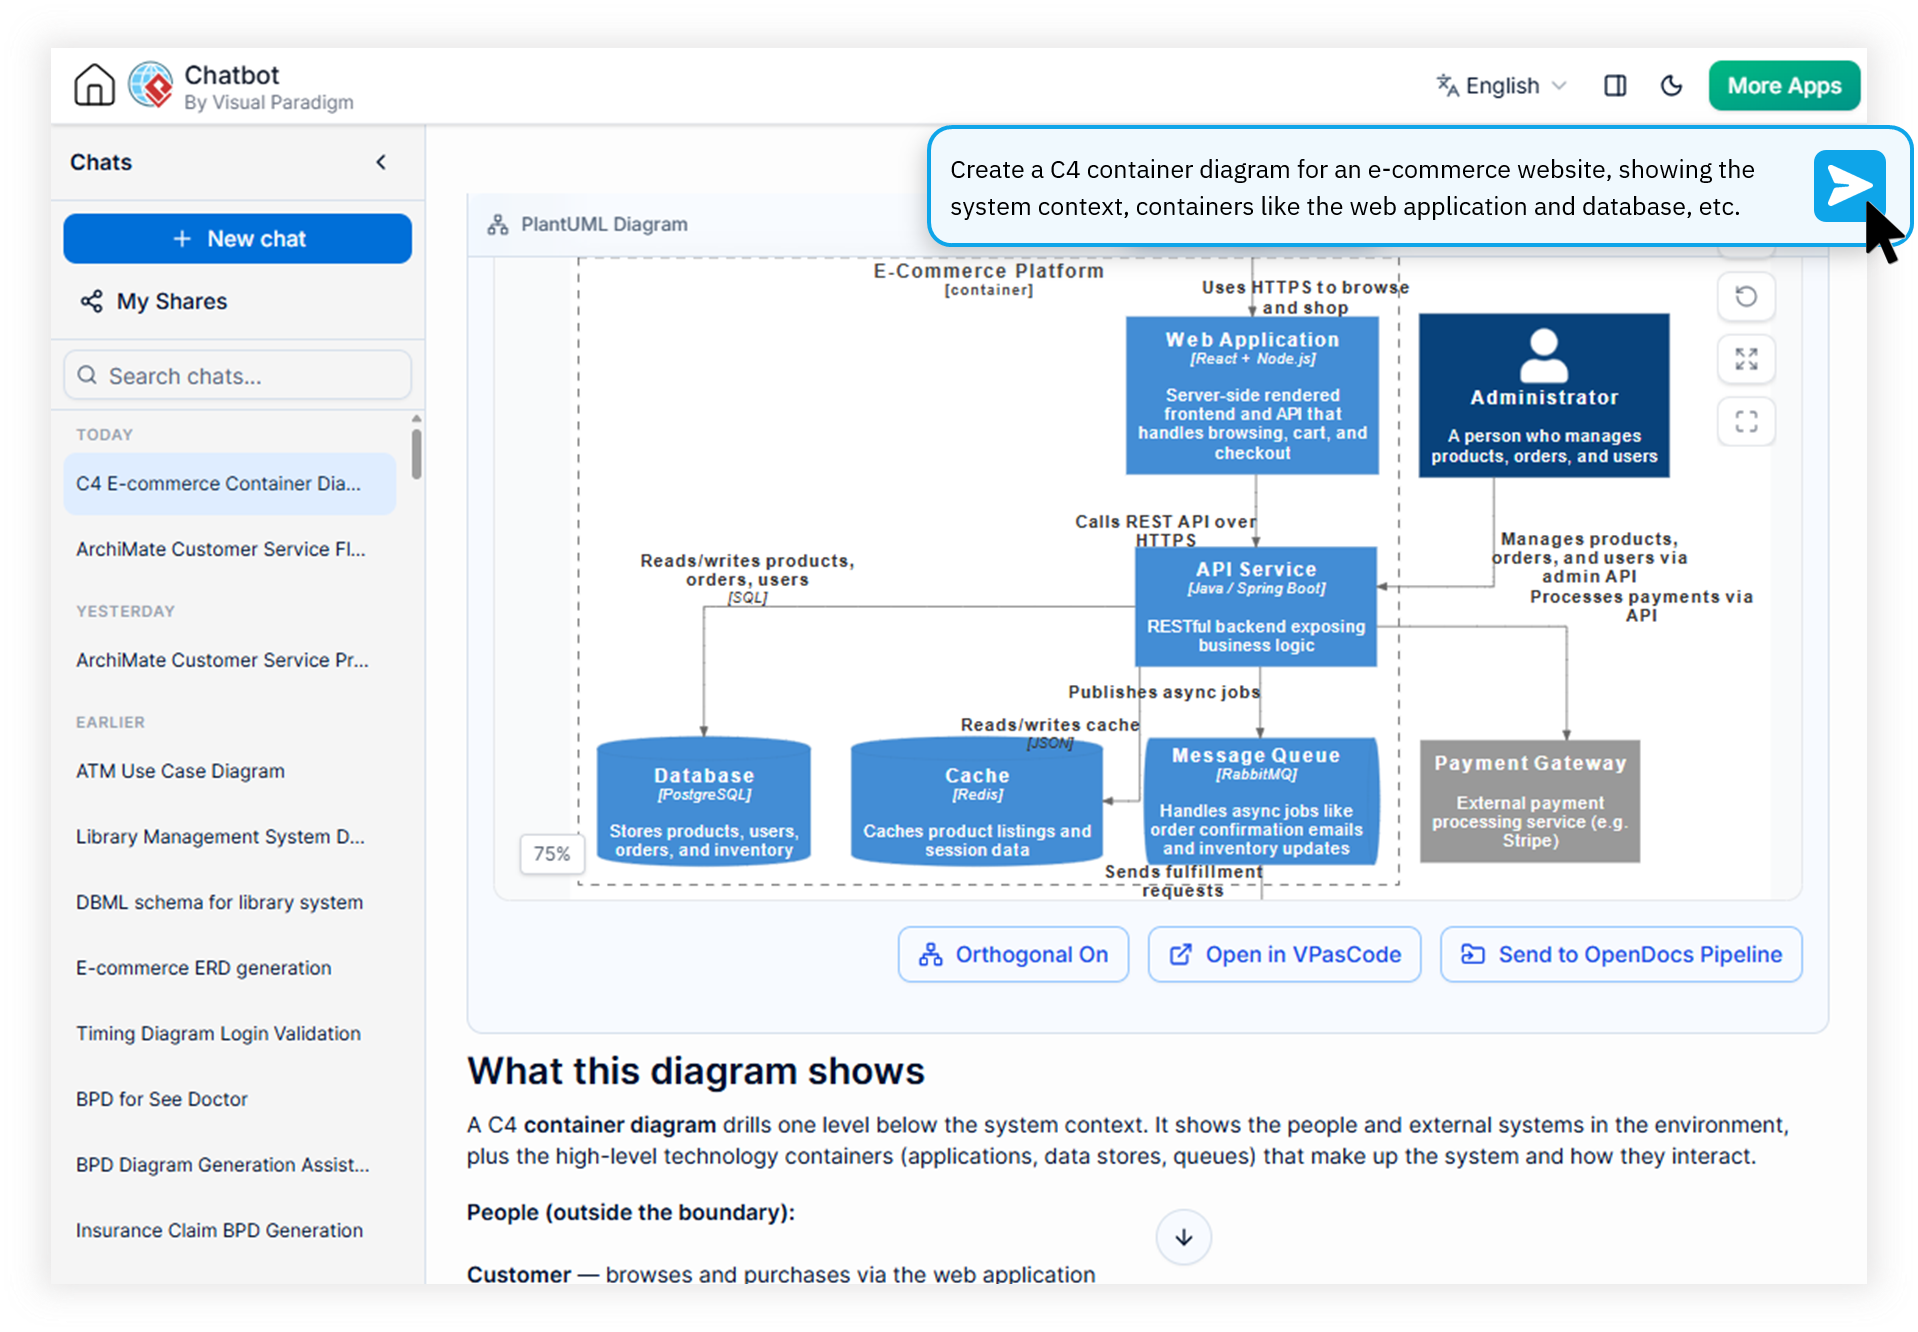
Task: Select the Web Application box in the diagram
Action: click(1252, 396)
